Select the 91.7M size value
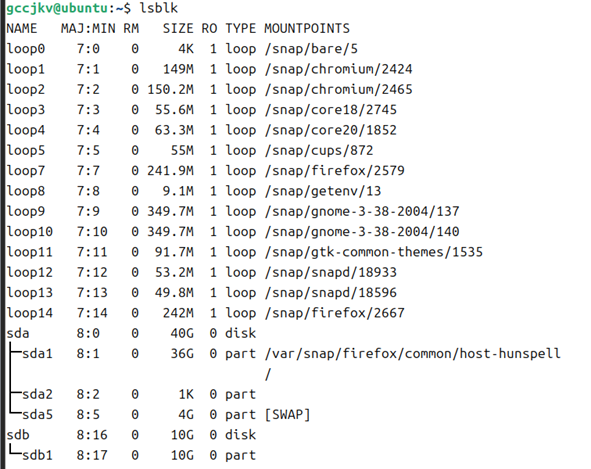 [x=174, y=252]
